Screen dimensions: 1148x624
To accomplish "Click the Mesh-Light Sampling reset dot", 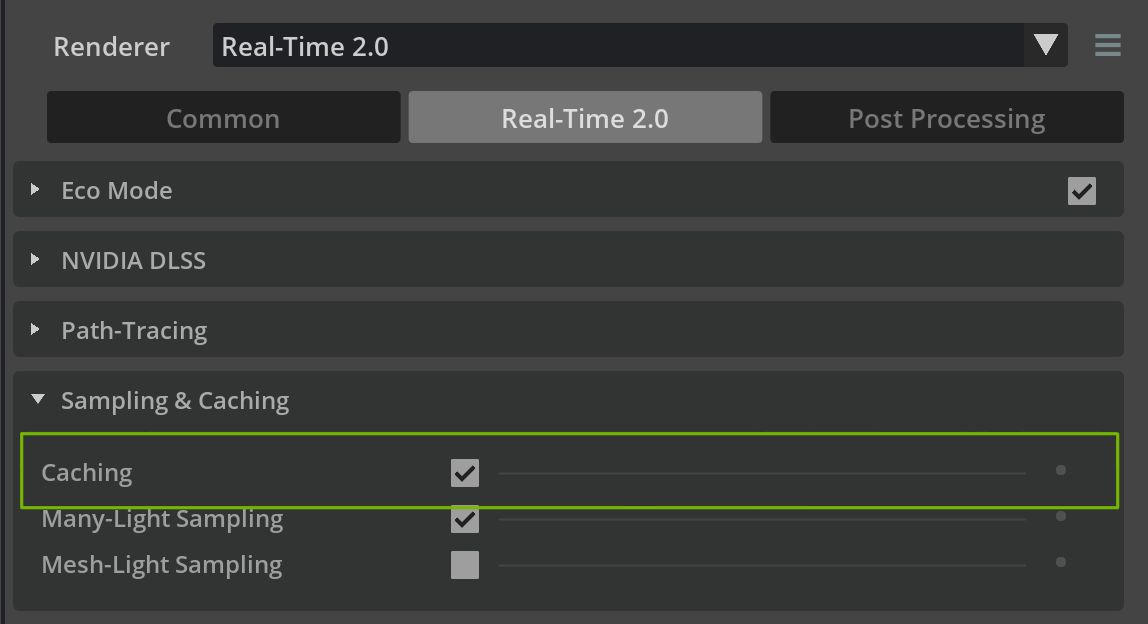I will 1060,562.
